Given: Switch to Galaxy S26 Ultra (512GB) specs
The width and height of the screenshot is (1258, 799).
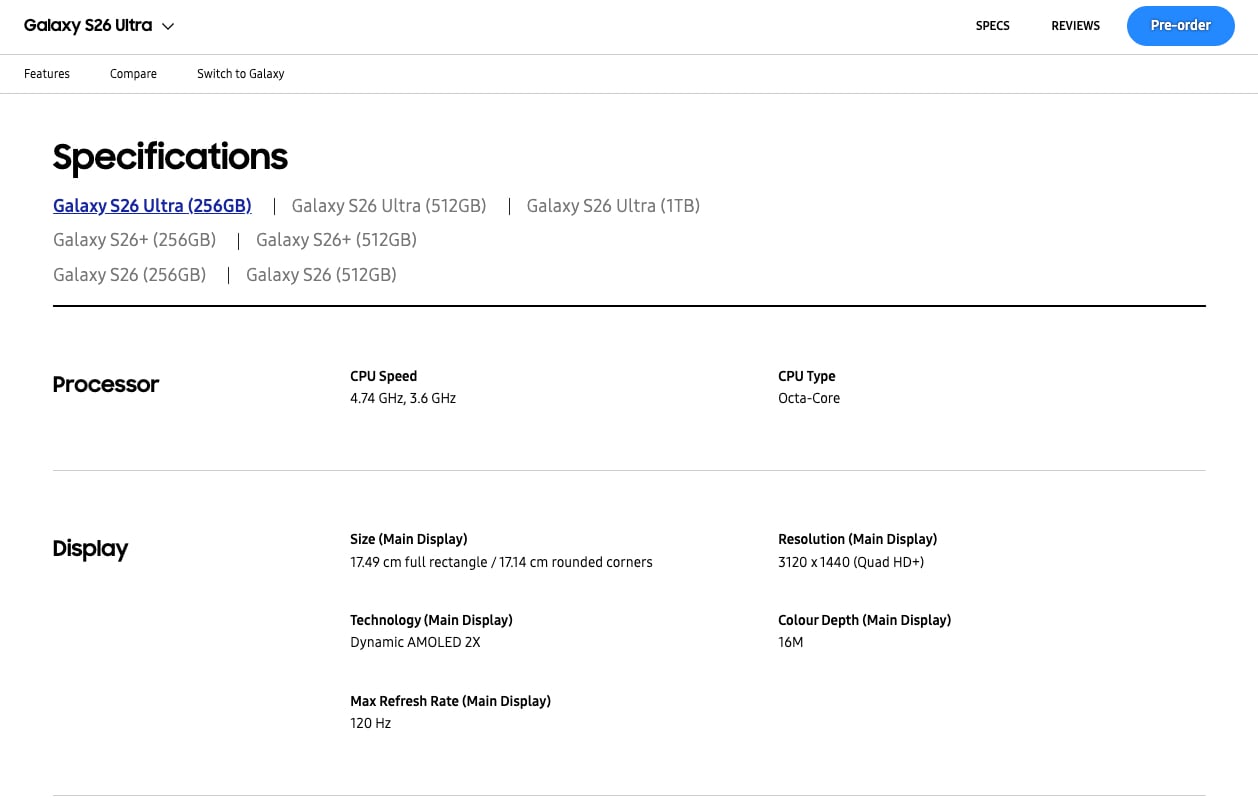Looking at the screenshot, I should point(389,206).
